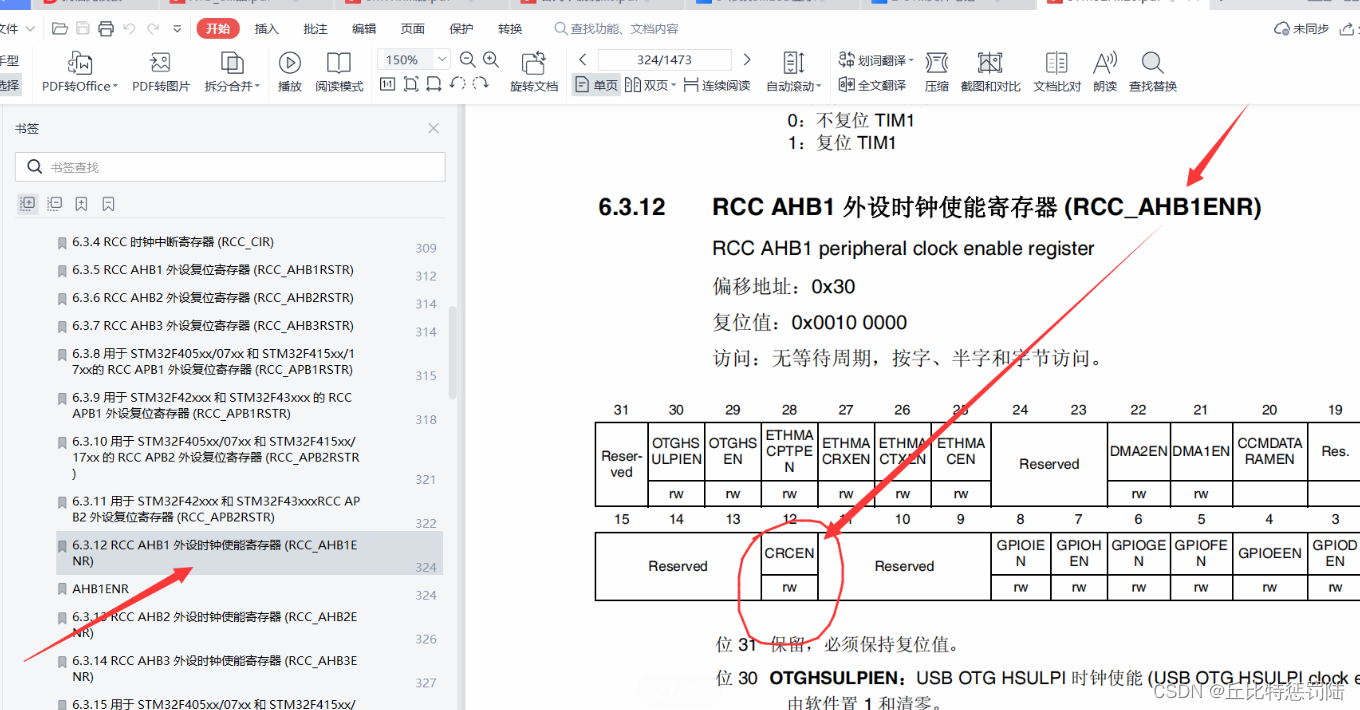Click the redo arrow icon
Viewport: 1360px width, 710px height.
pos(153,29)
